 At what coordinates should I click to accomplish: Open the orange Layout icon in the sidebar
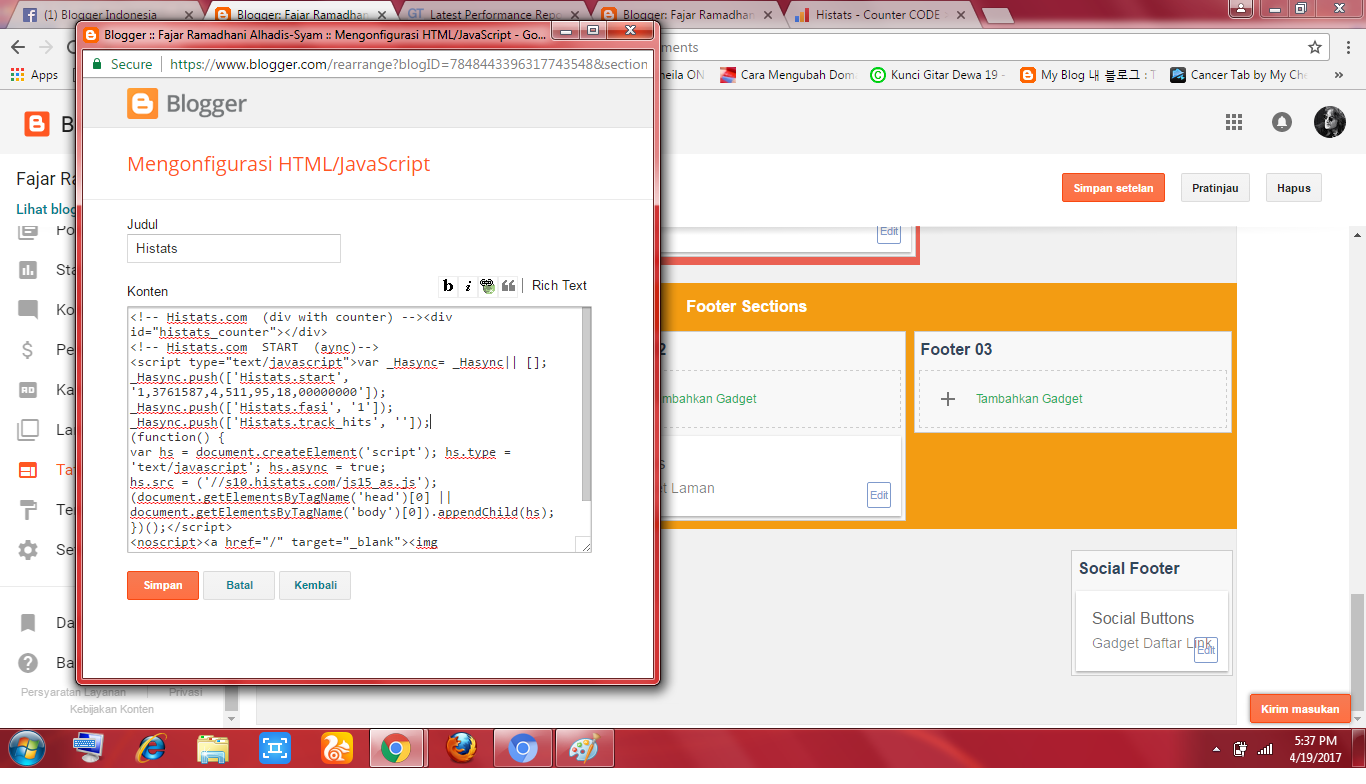[28, 470]
